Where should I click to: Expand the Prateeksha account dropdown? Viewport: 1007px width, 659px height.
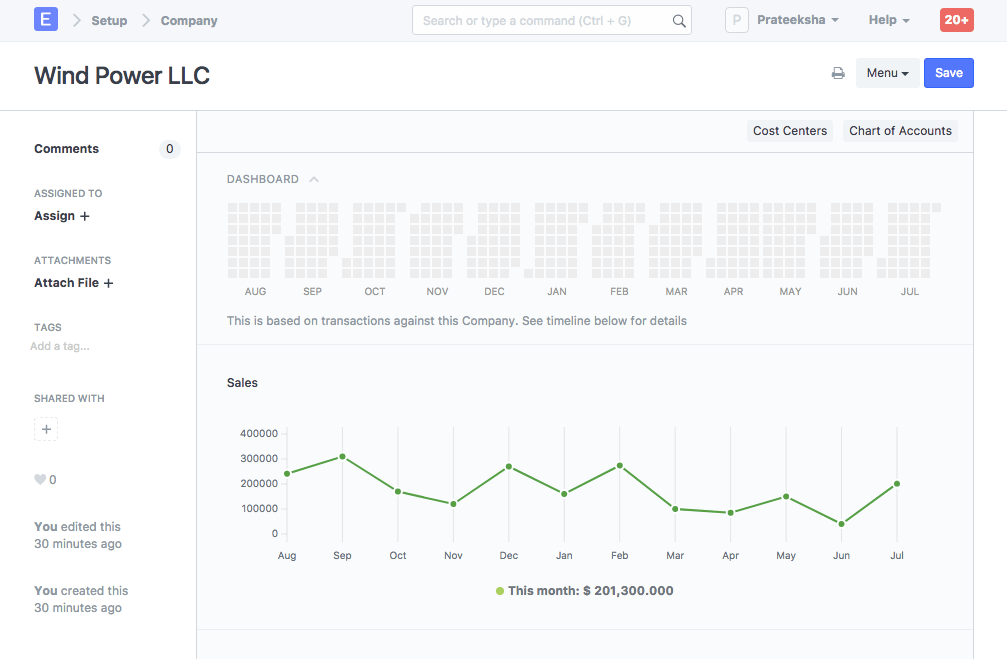(835, 19)
